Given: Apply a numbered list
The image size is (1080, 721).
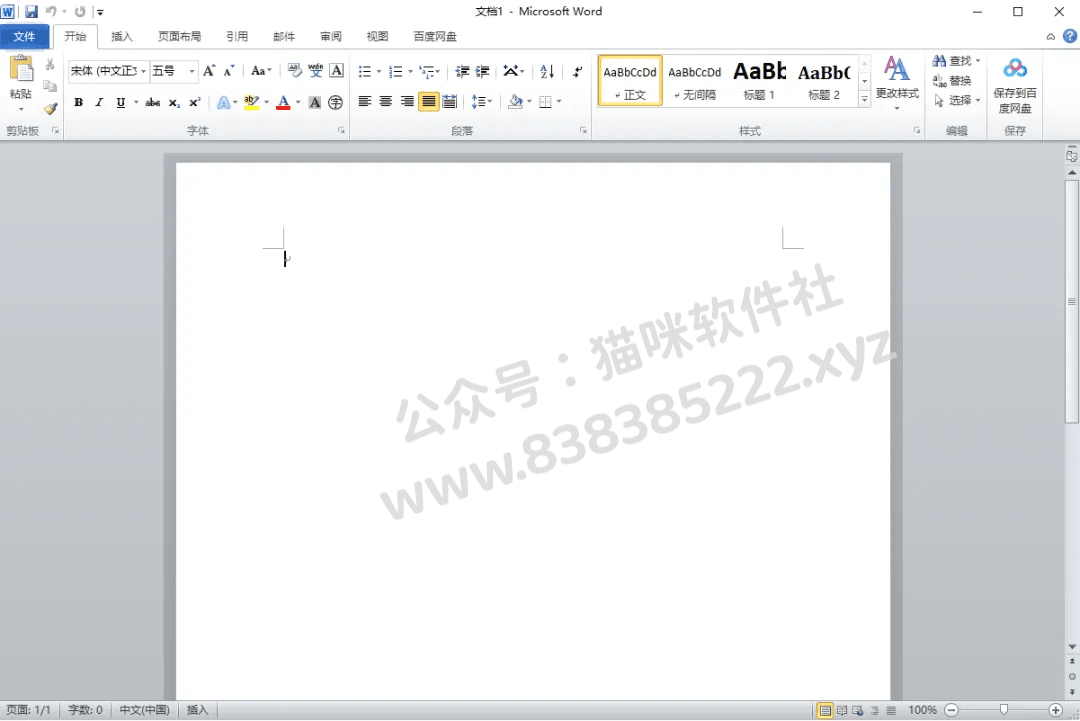Looking at the screenshot, I should coord(395,72).
